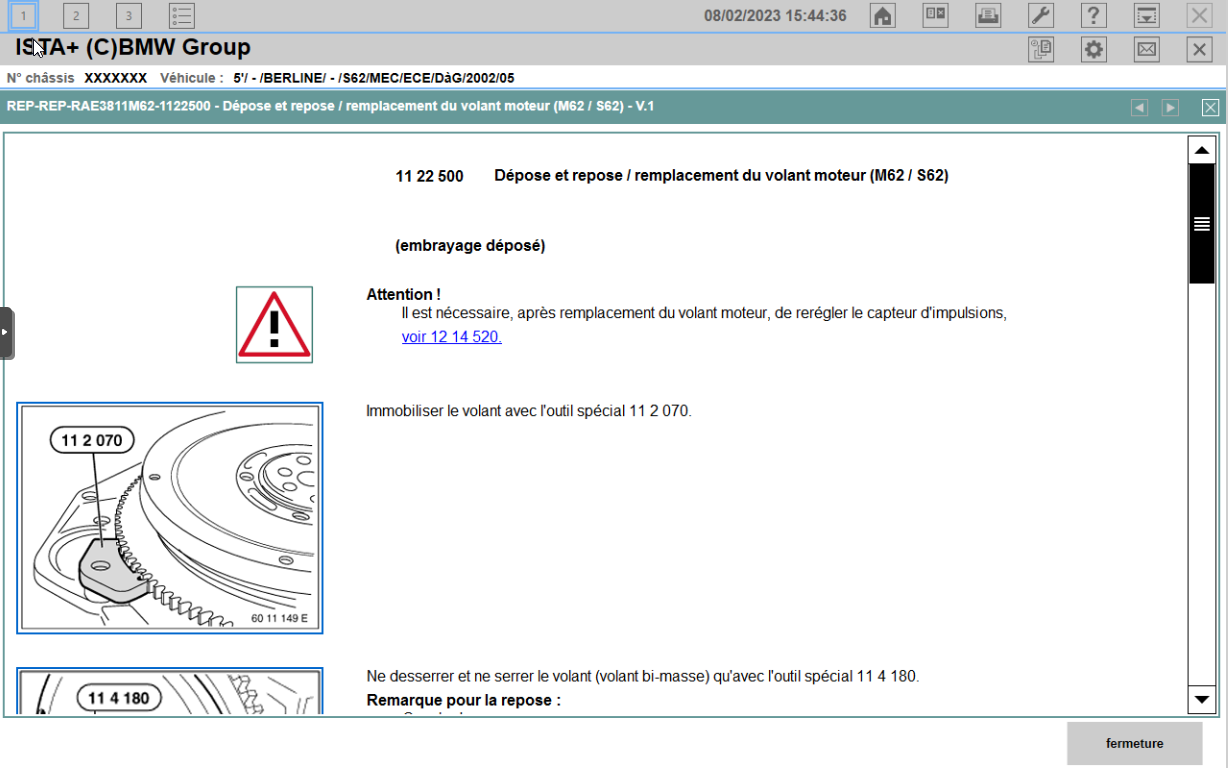Expand the collapsed left side panel handle
The width and height of the screenshot is (1228, 768).
point(6,333)
